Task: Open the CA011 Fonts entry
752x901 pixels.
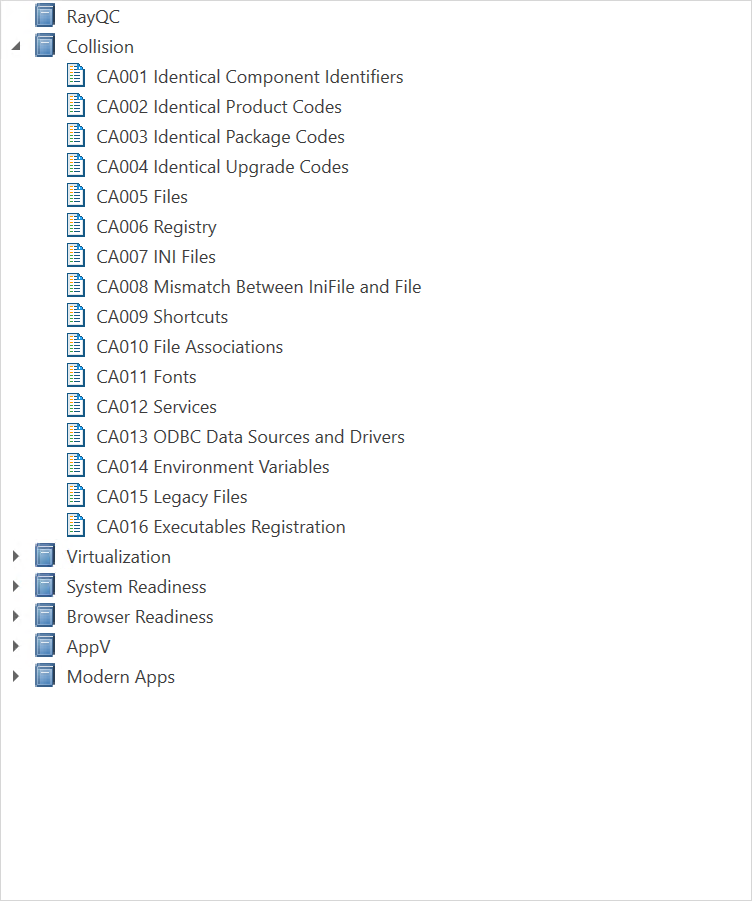Action: [146, 376]
